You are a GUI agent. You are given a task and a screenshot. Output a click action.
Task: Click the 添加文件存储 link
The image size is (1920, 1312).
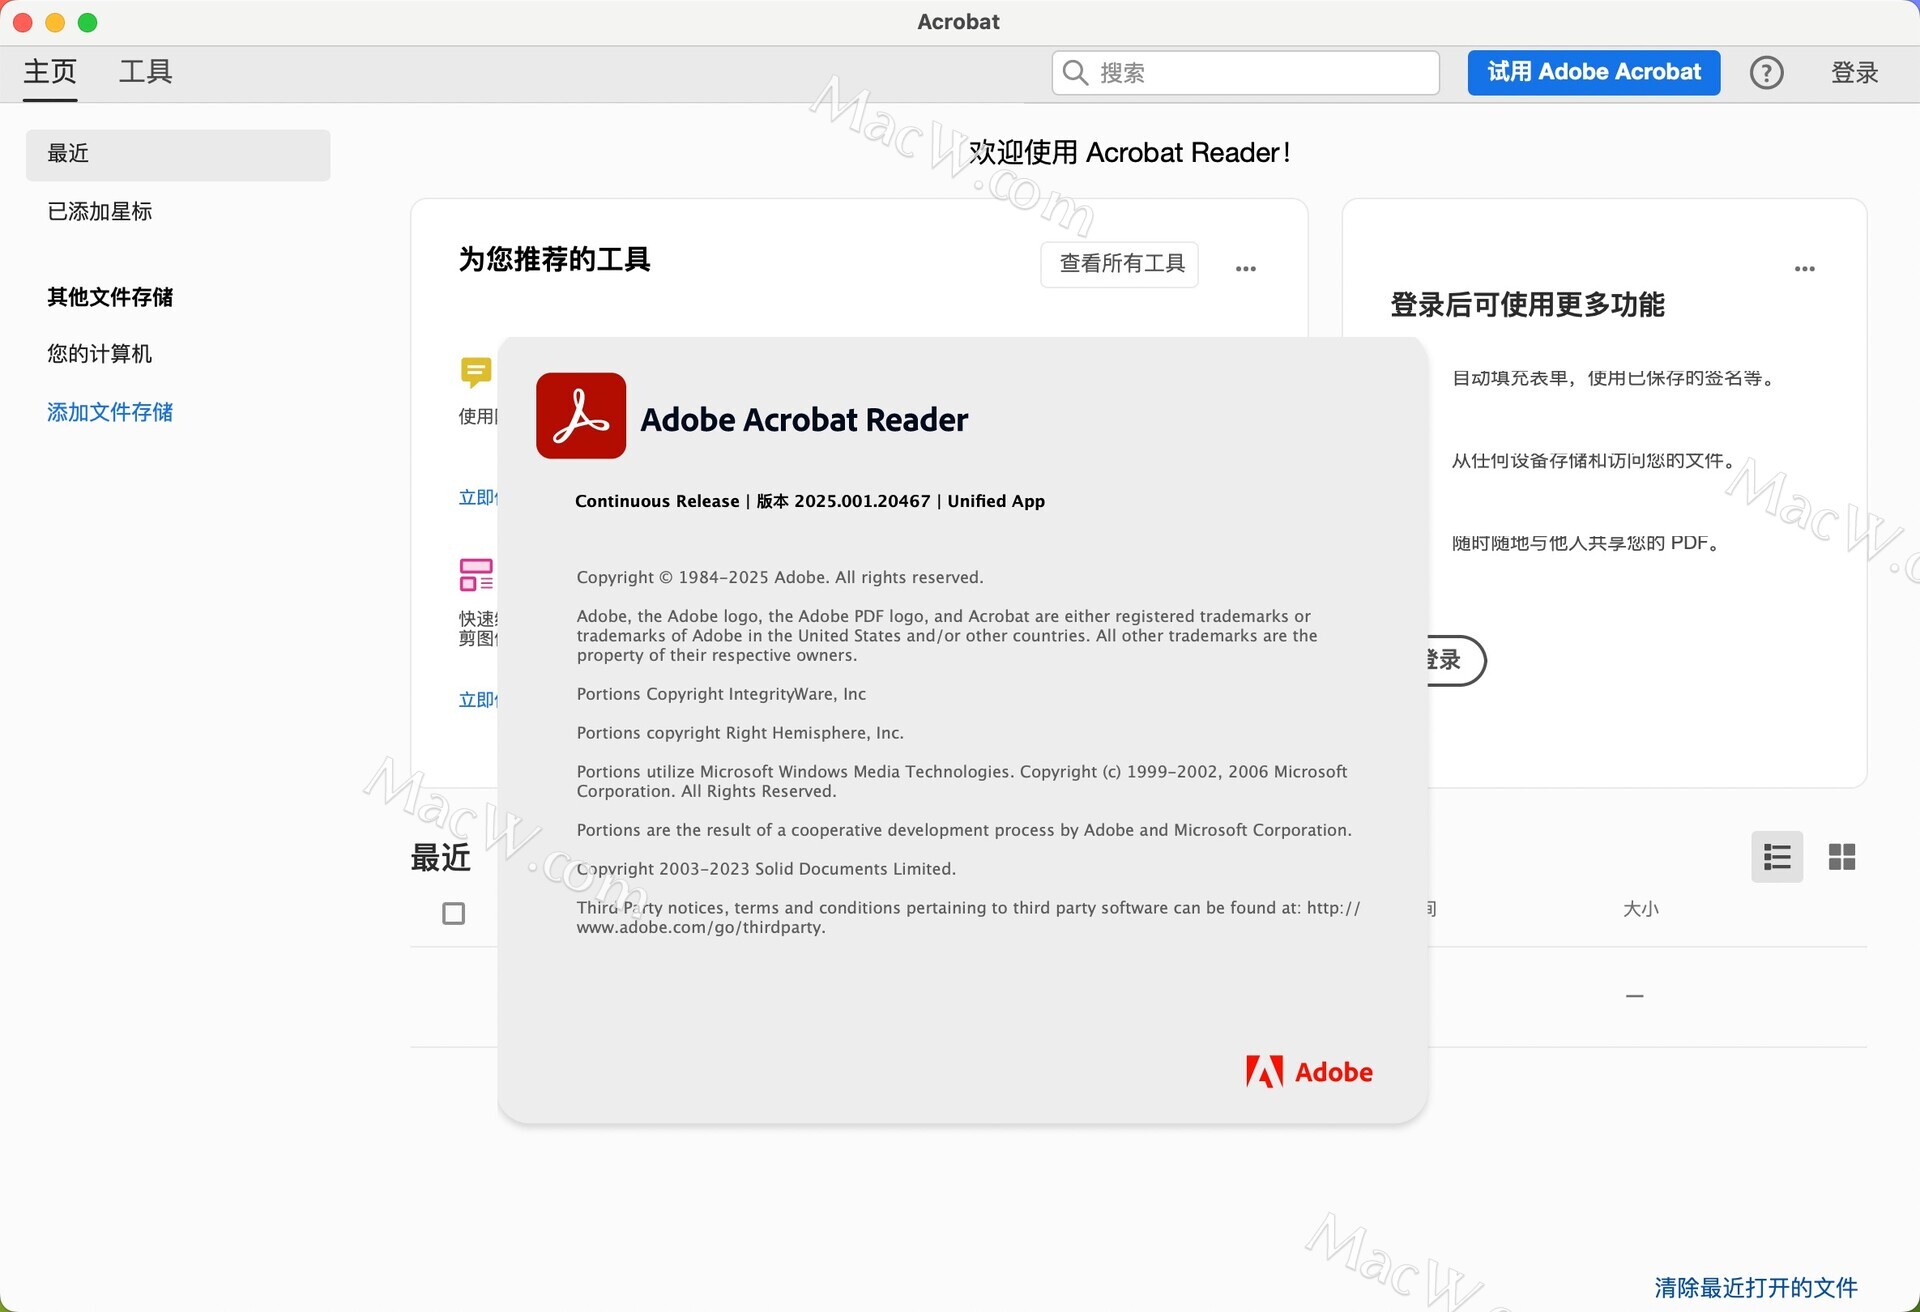point(110,412)
